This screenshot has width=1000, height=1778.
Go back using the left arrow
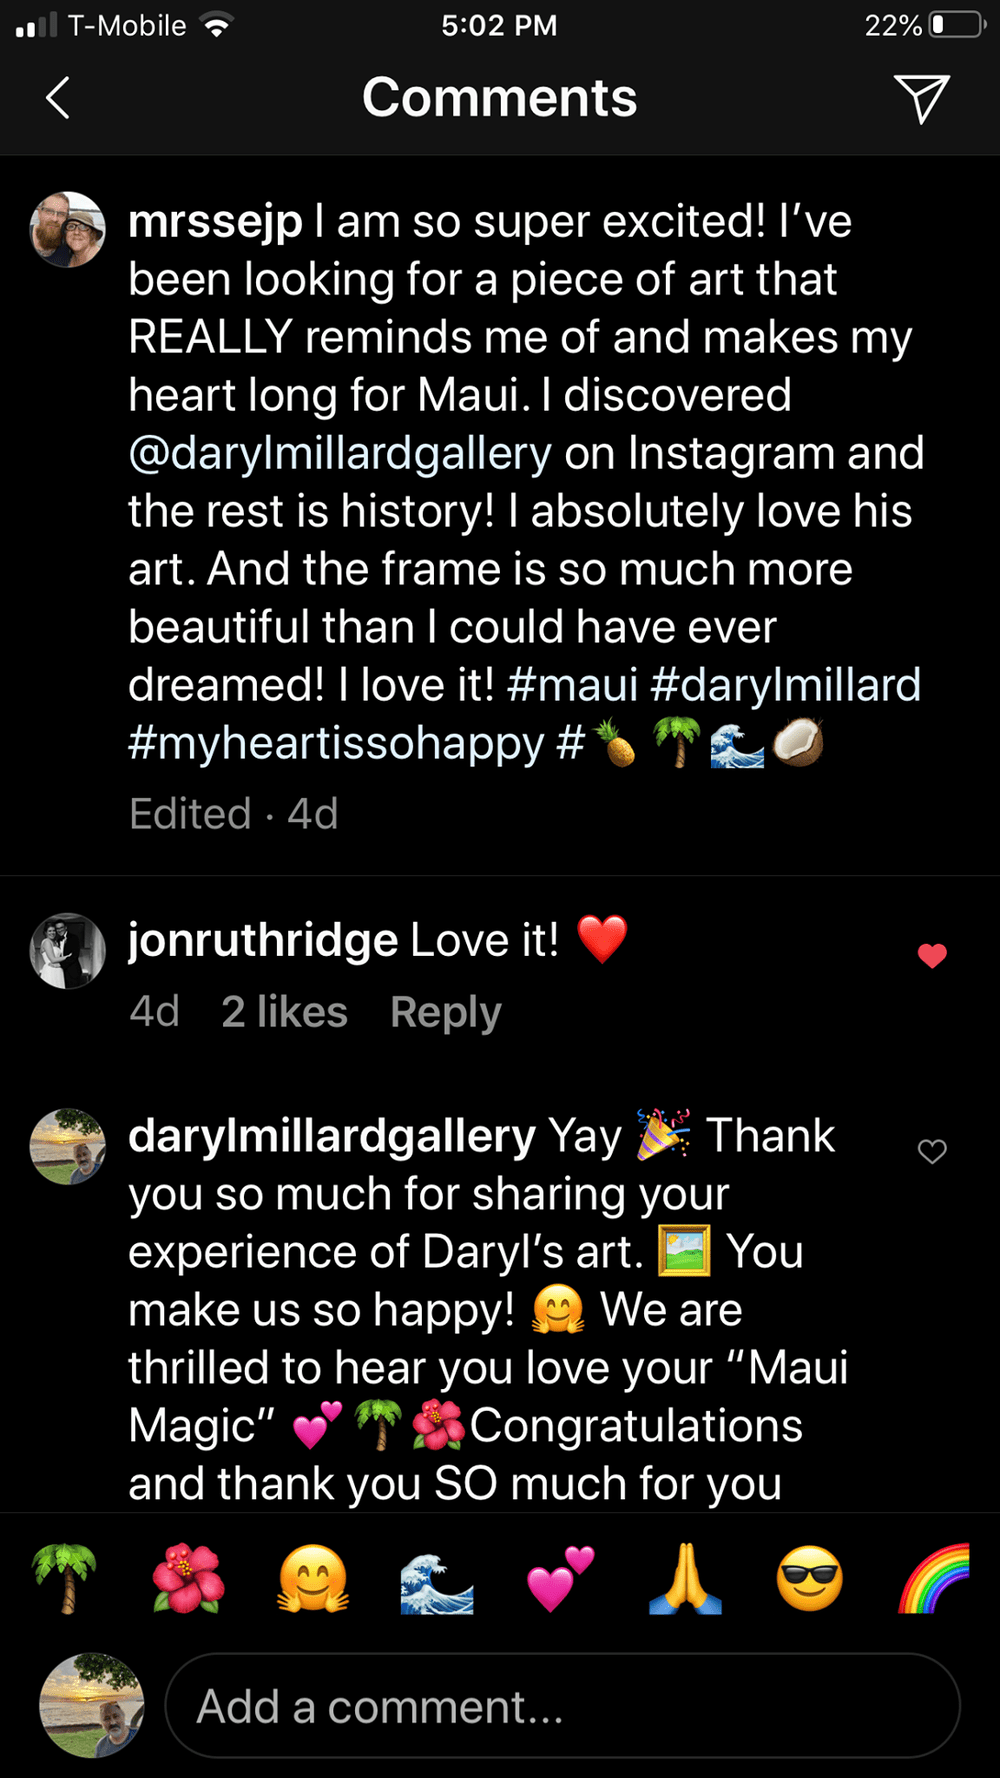point(58,98)
